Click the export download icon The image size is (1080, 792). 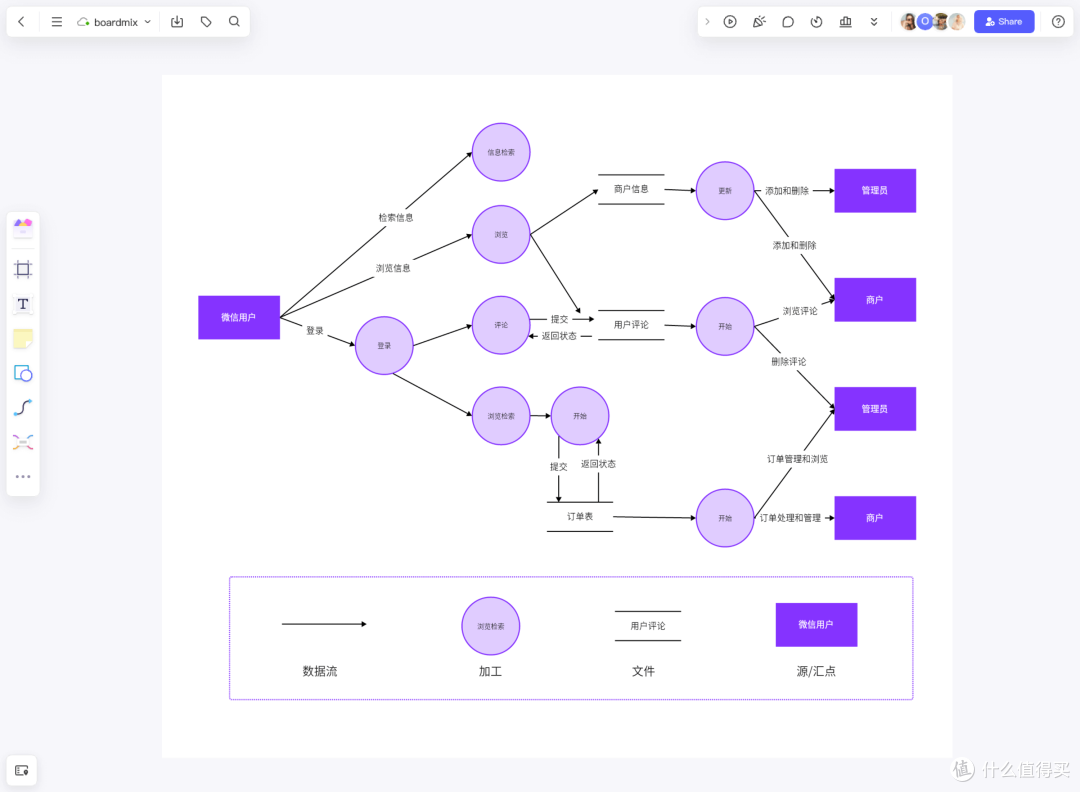pyautogui.click(x=177, y=22)
